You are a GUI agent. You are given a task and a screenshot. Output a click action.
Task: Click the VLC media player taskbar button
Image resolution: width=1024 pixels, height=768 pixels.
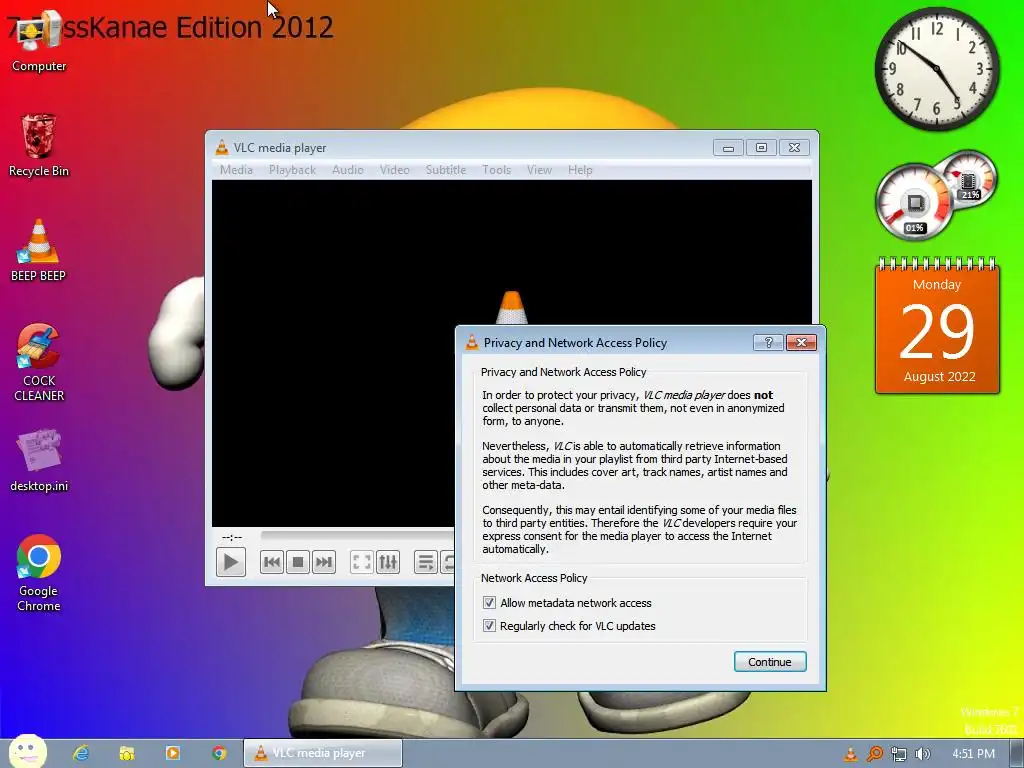[x=323, y=753]
